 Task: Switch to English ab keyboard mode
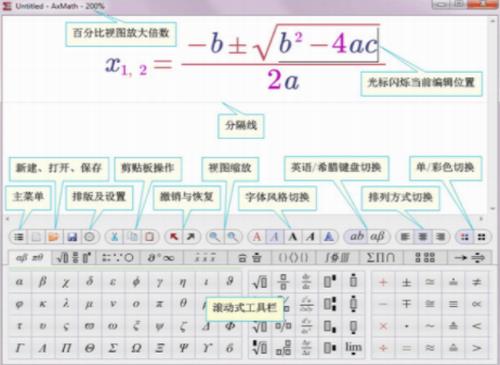pos(356,237)
